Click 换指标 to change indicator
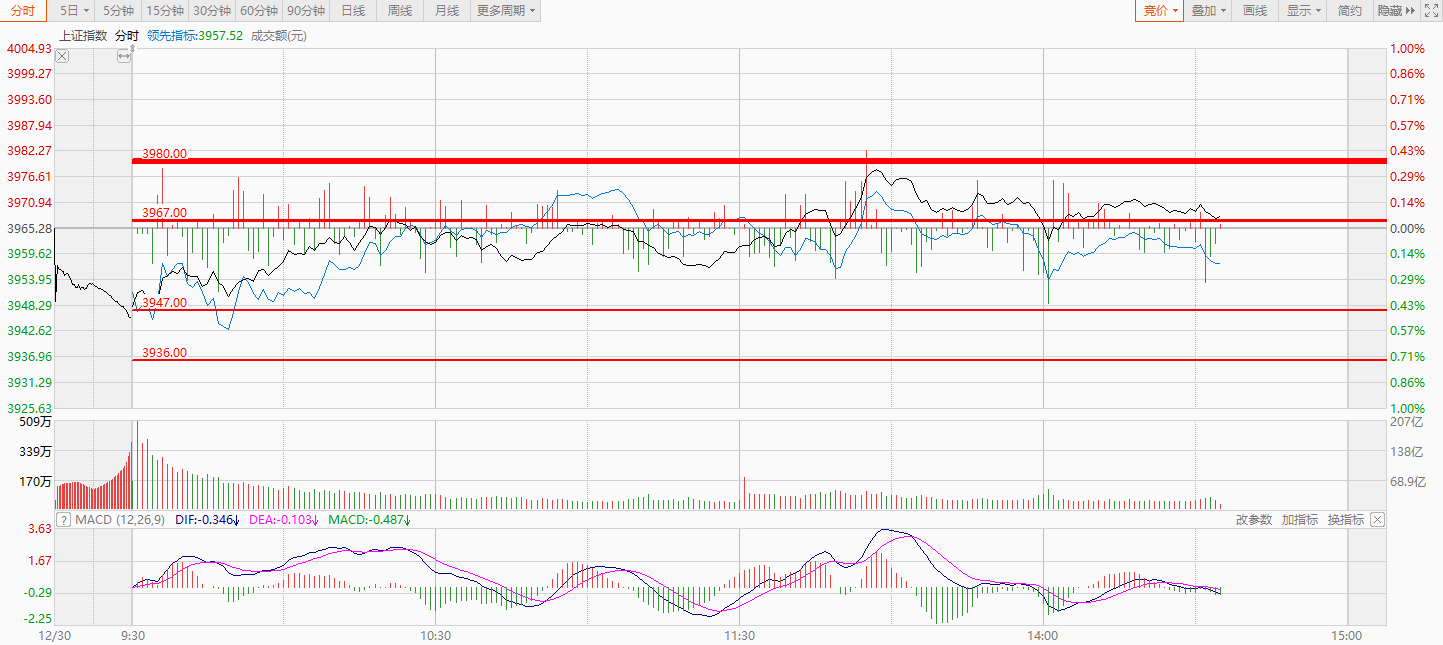The image size is (1443, 645). pyautogui.click(x=1345, y=520)
